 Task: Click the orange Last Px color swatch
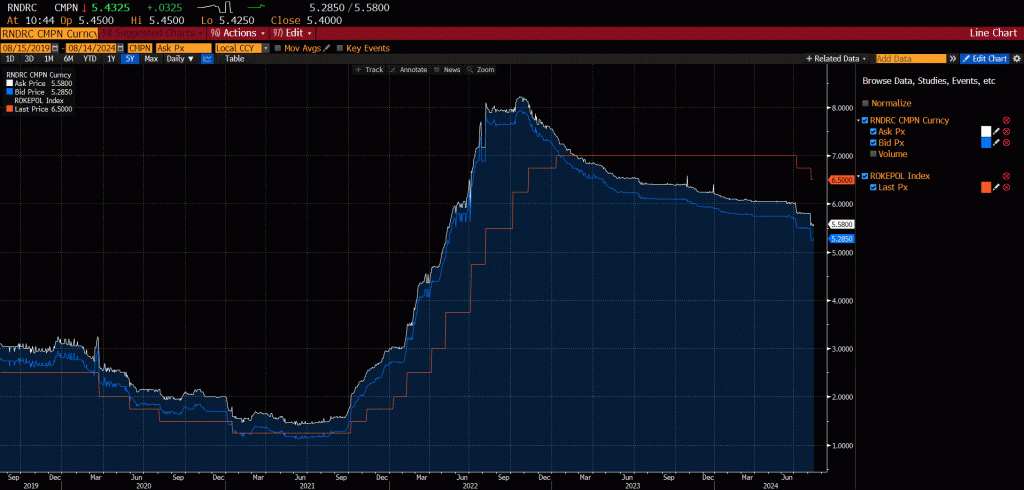tap(985, 187)
